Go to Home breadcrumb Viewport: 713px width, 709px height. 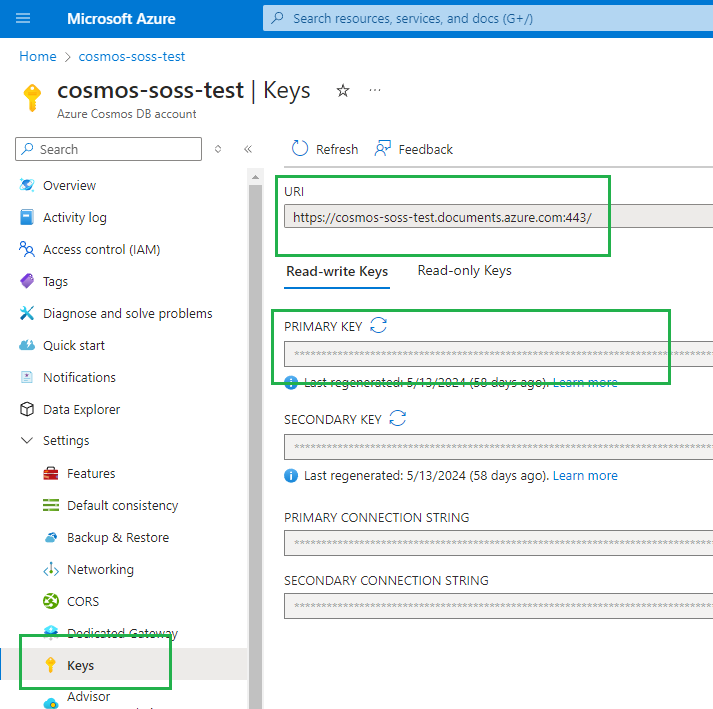pyautogui.click(x=38, y=56)
